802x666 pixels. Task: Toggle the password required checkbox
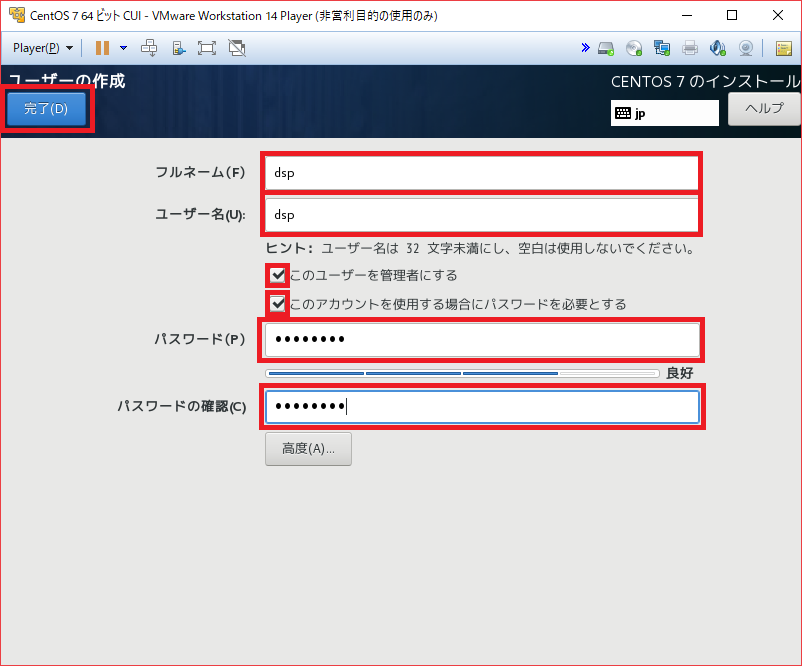(278, 304)
